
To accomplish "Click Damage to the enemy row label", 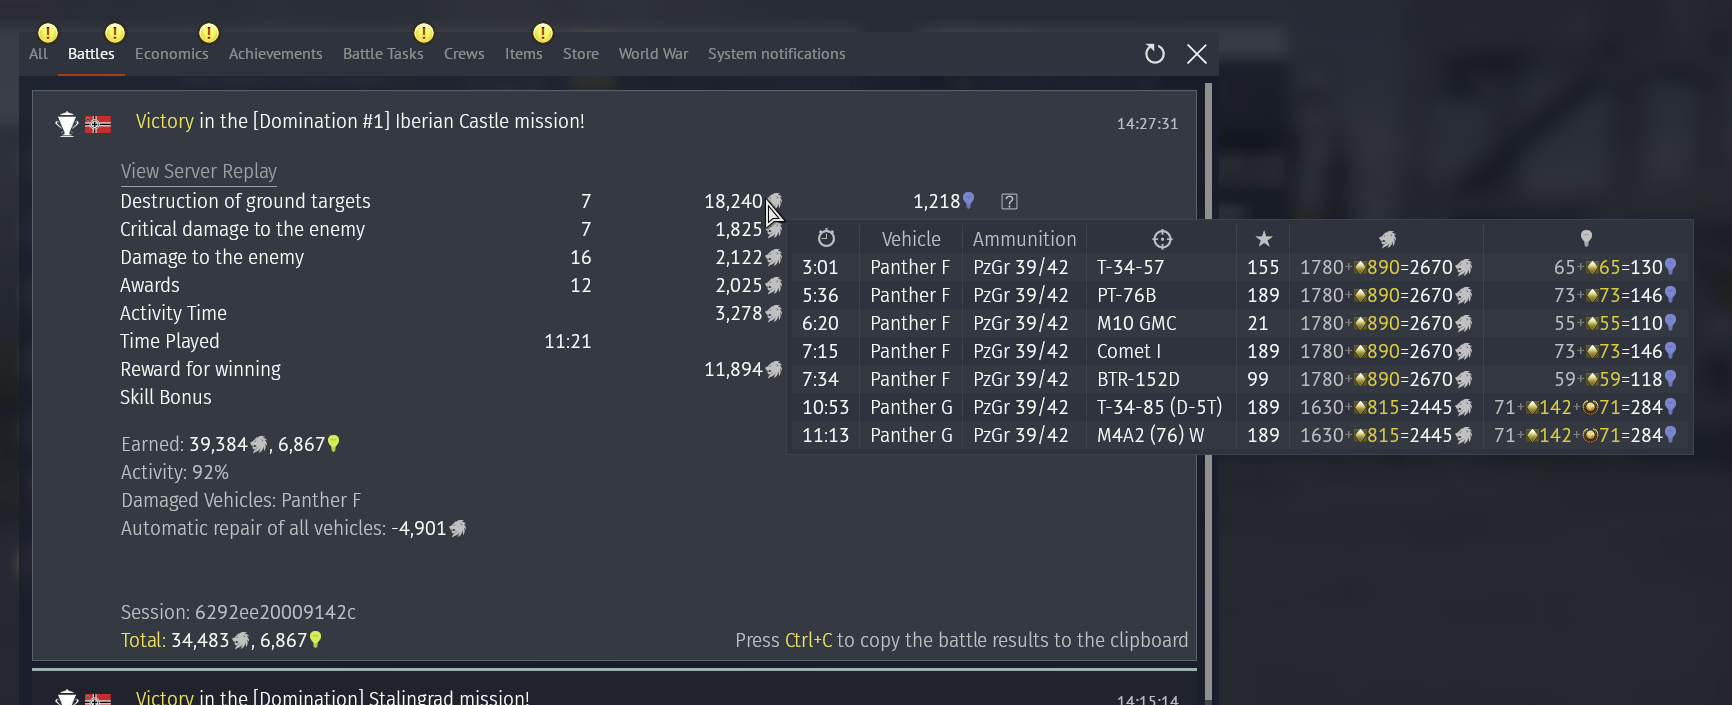I will tap(212, 257).
